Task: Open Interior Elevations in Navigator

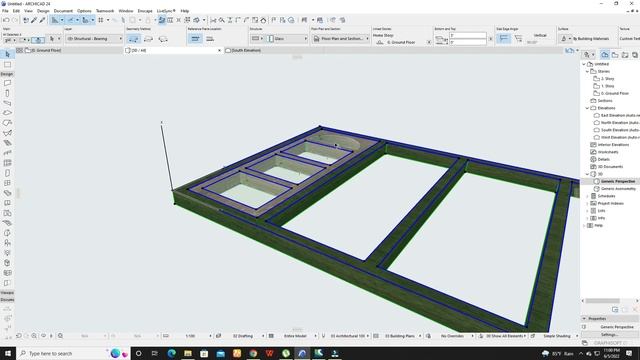Action: pyautogui.click(x=613, y=145)
